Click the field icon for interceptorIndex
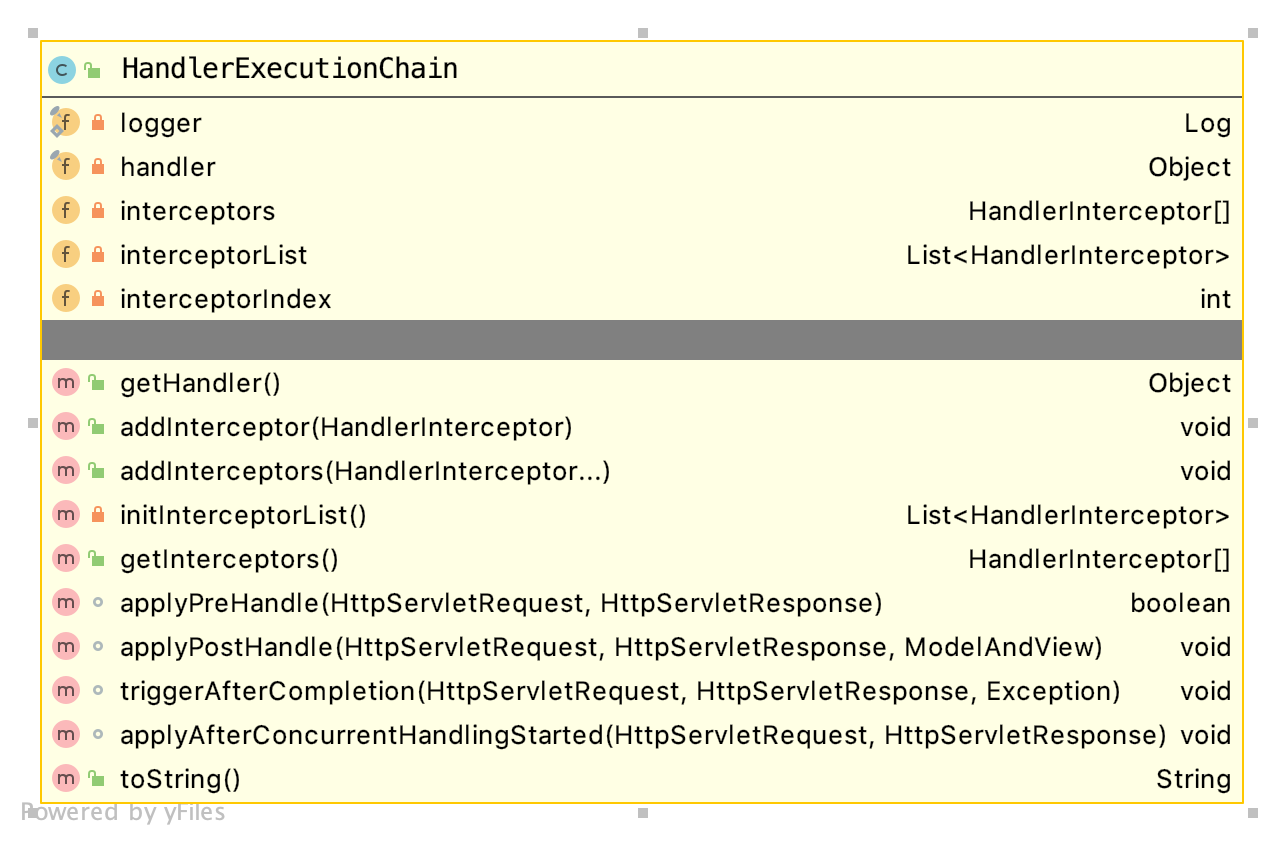The width and height of the screenshot is (1284, 844). [x=65, y=299]
